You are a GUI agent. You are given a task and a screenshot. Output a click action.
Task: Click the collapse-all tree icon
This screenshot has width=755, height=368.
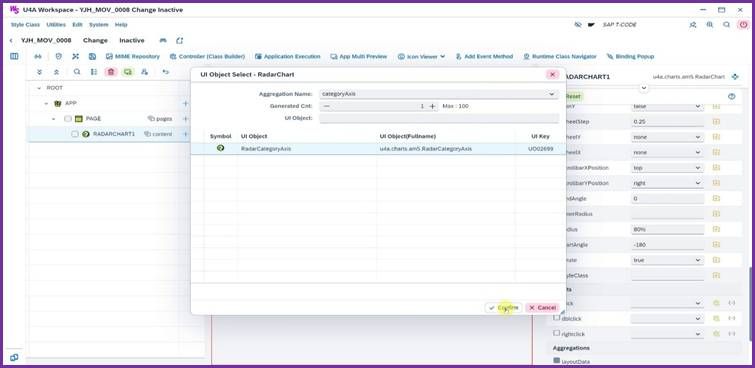tap(56, 72)
